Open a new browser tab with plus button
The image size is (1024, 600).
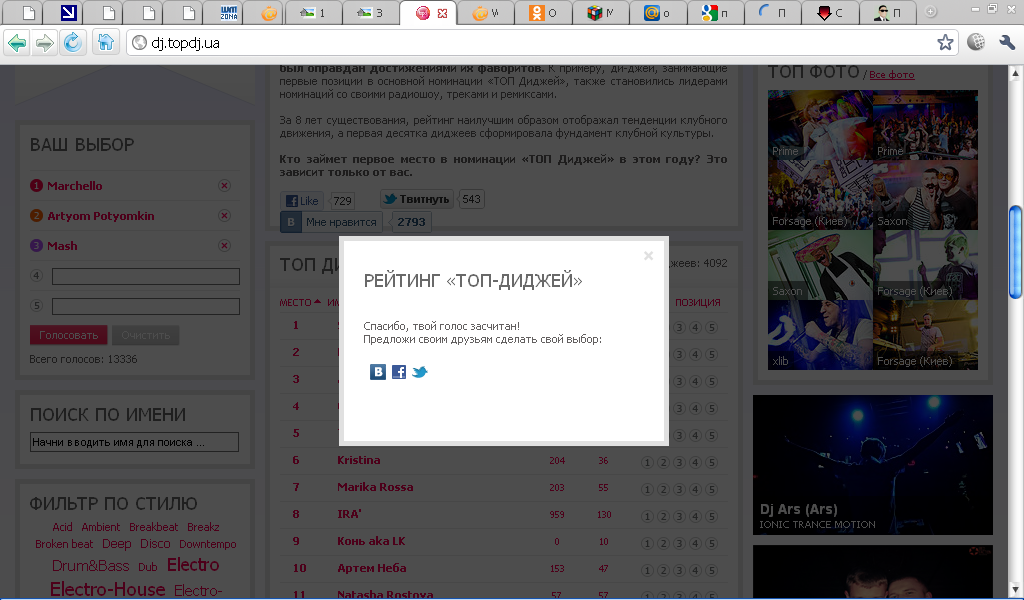click(x=931, y=12)
